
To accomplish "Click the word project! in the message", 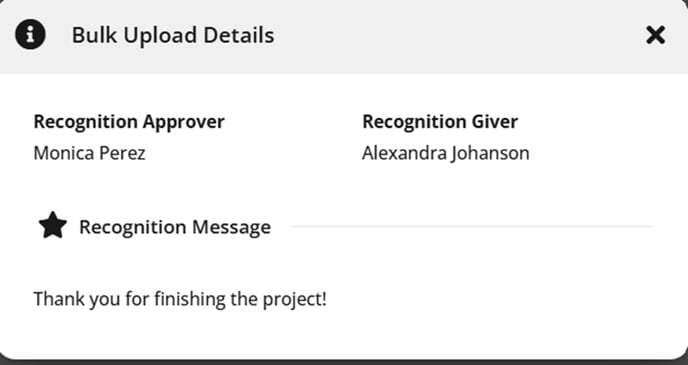I will tap(294, 300).
